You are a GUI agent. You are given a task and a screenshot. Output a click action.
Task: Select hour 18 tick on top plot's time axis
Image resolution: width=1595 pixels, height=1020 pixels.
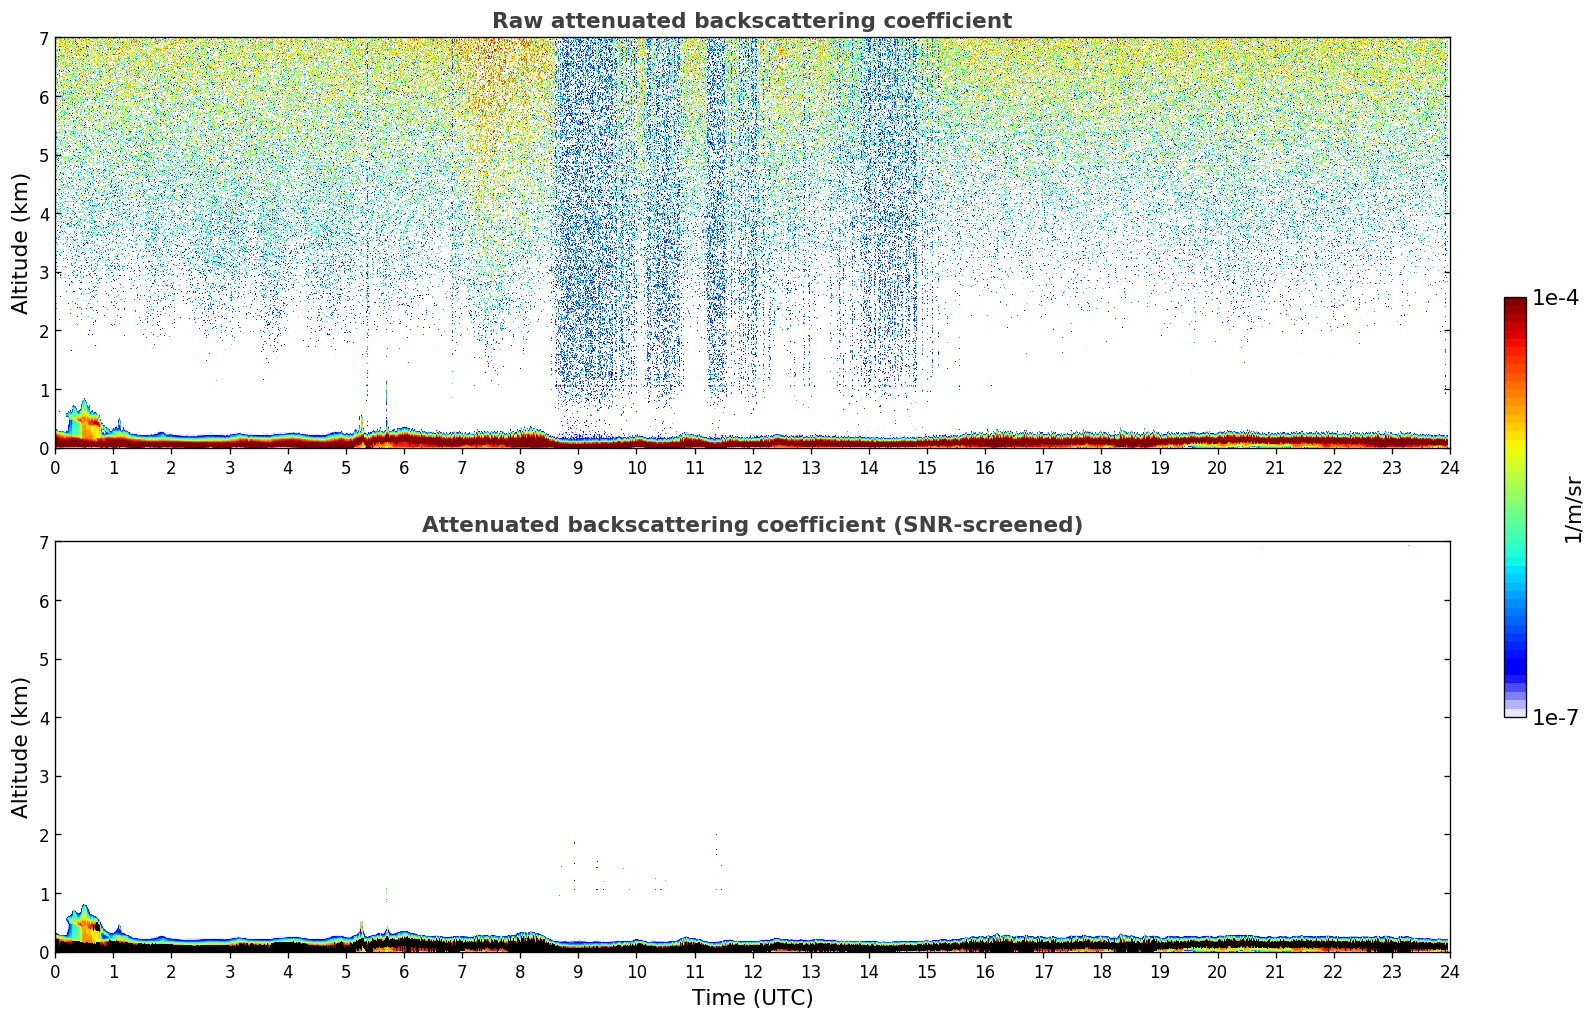[1101, 467]
